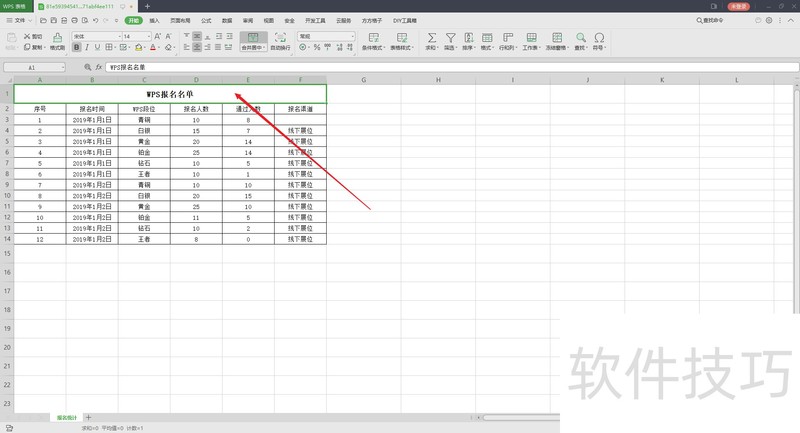Click the horizontal scrollbar at the bottom
The height and width of the screenshot is (433, 800).
pyautogui.click(x=520, y=417)
